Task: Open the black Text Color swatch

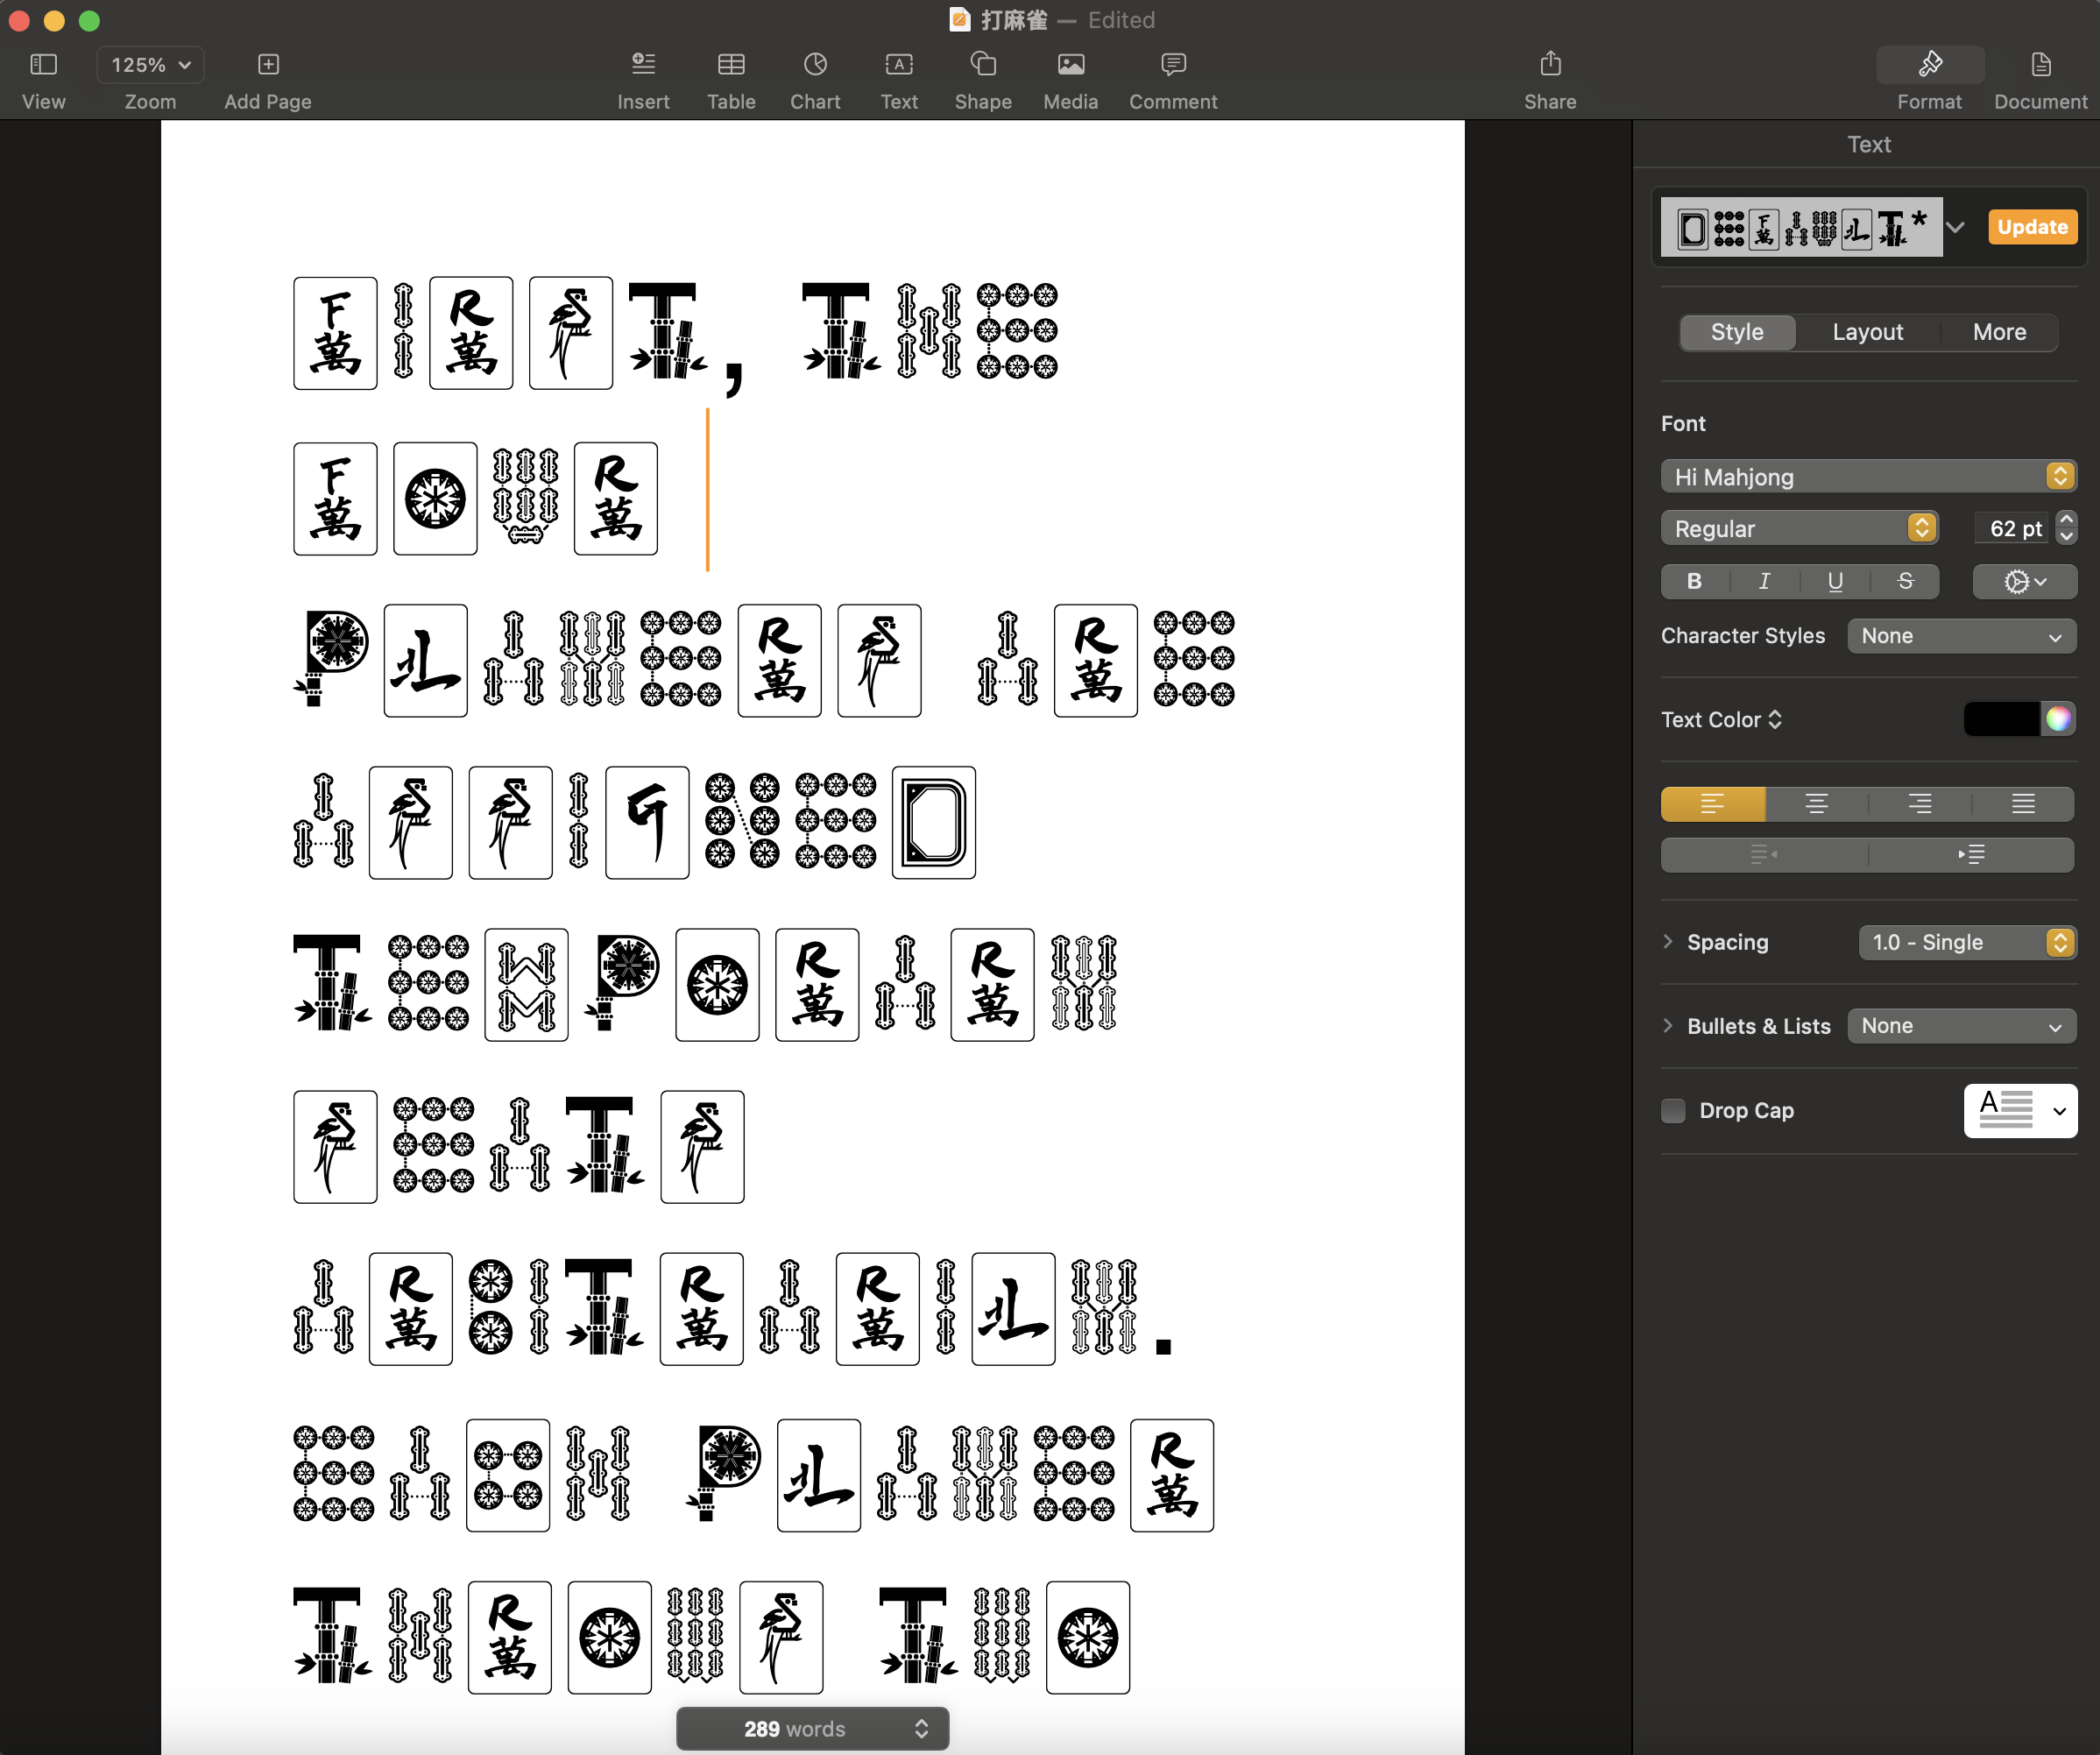Action: pyautogui.click(x=2000, y=719)
